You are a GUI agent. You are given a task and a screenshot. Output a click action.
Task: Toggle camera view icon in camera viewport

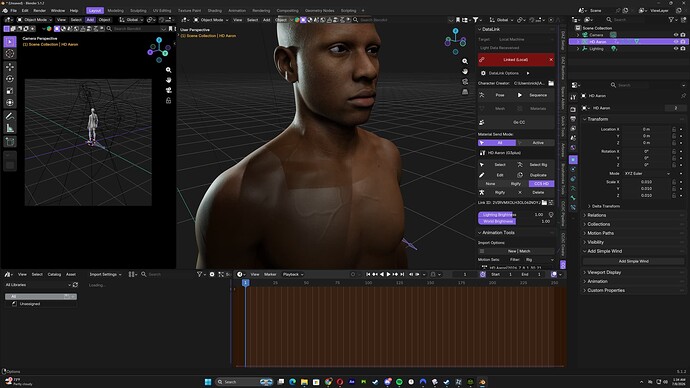point(169,90)
